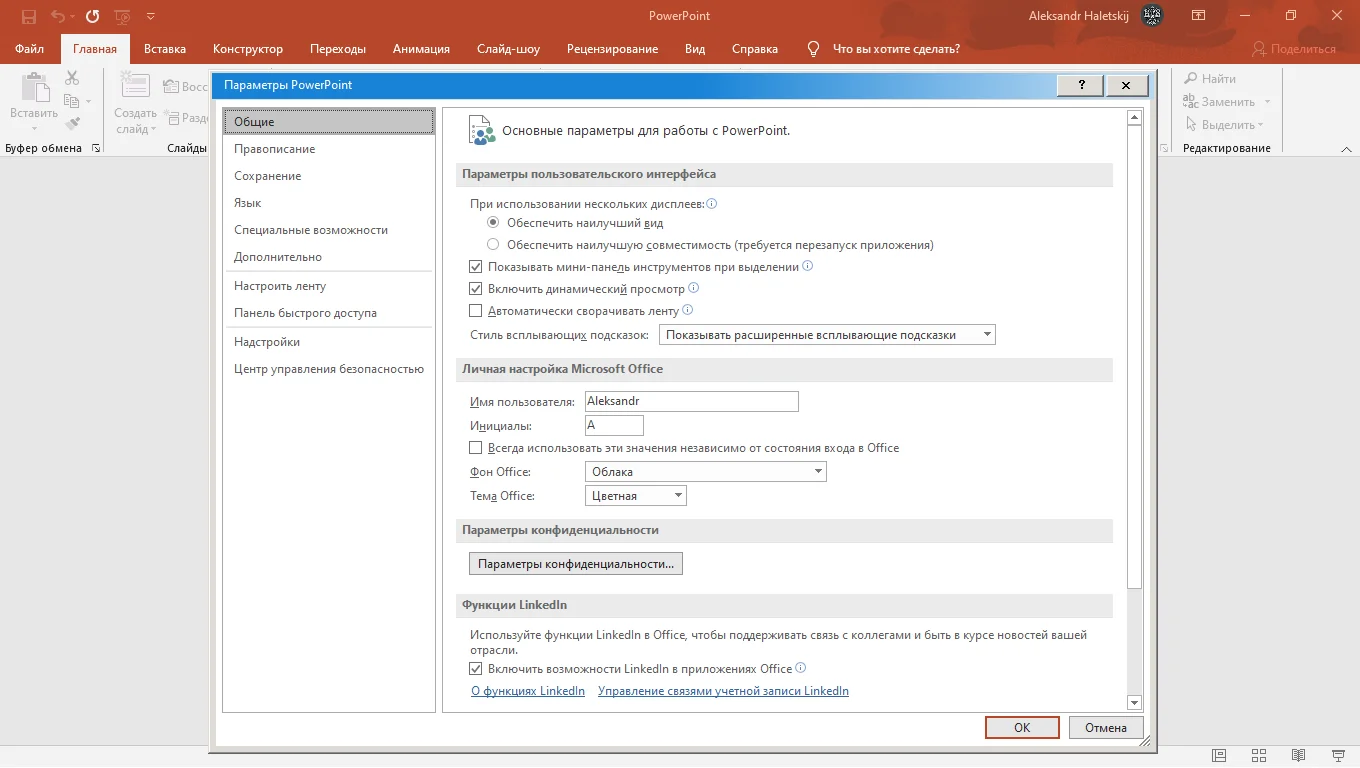Switch to the Вставка ribbon tab
The width and height of the screenshot is (1360, 768).
[x=165, y=49]
